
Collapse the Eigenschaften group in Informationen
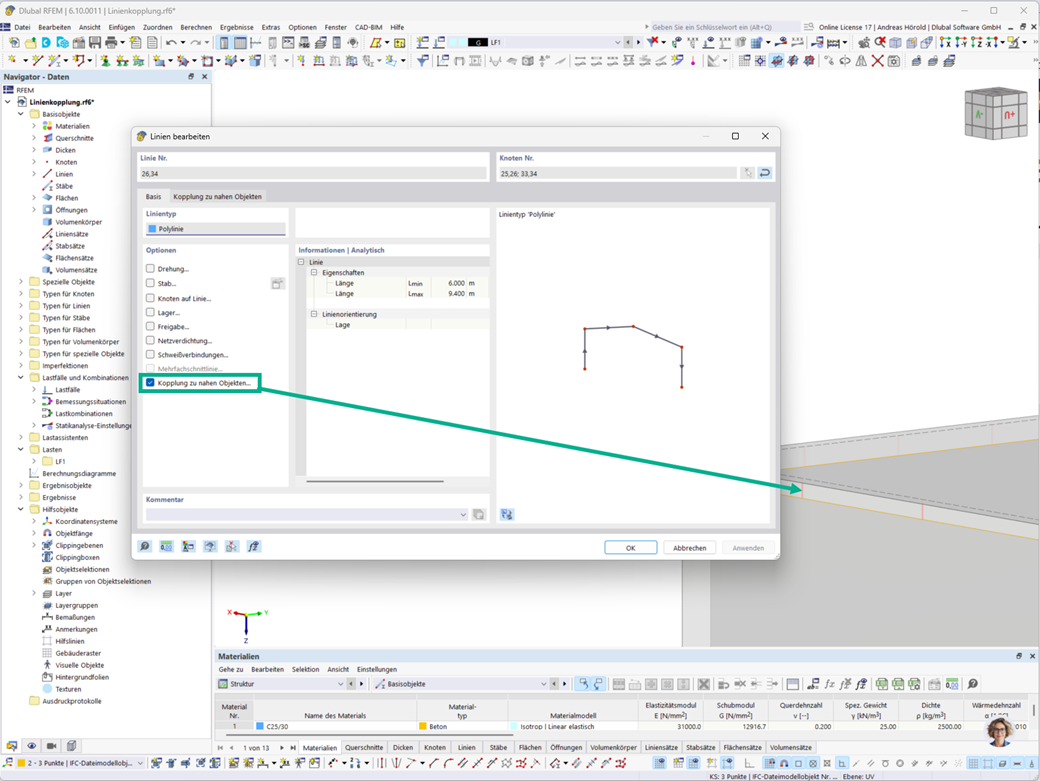(314, 272)
